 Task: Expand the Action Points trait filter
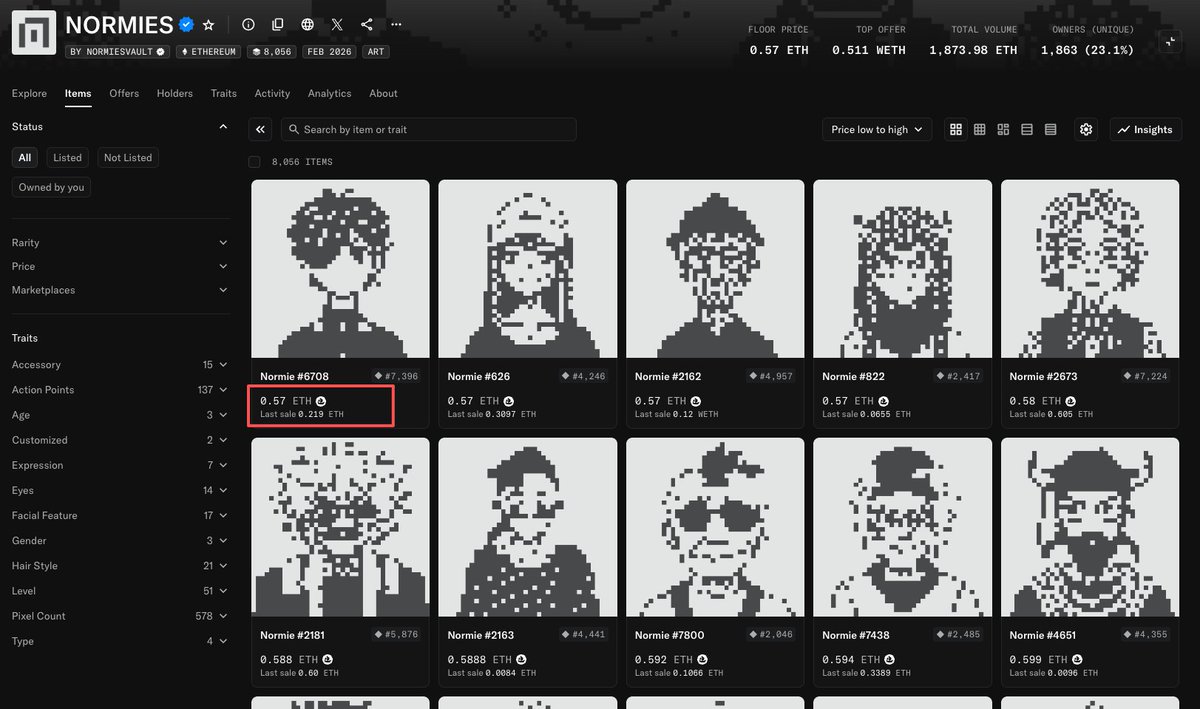(120, 390)
